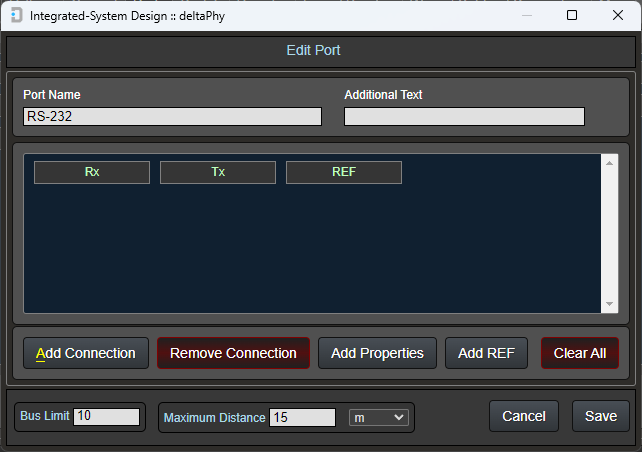Viewport: 642px width, 452px height.
Task: Click the Clear All button
Action: (x=580, y=353)
